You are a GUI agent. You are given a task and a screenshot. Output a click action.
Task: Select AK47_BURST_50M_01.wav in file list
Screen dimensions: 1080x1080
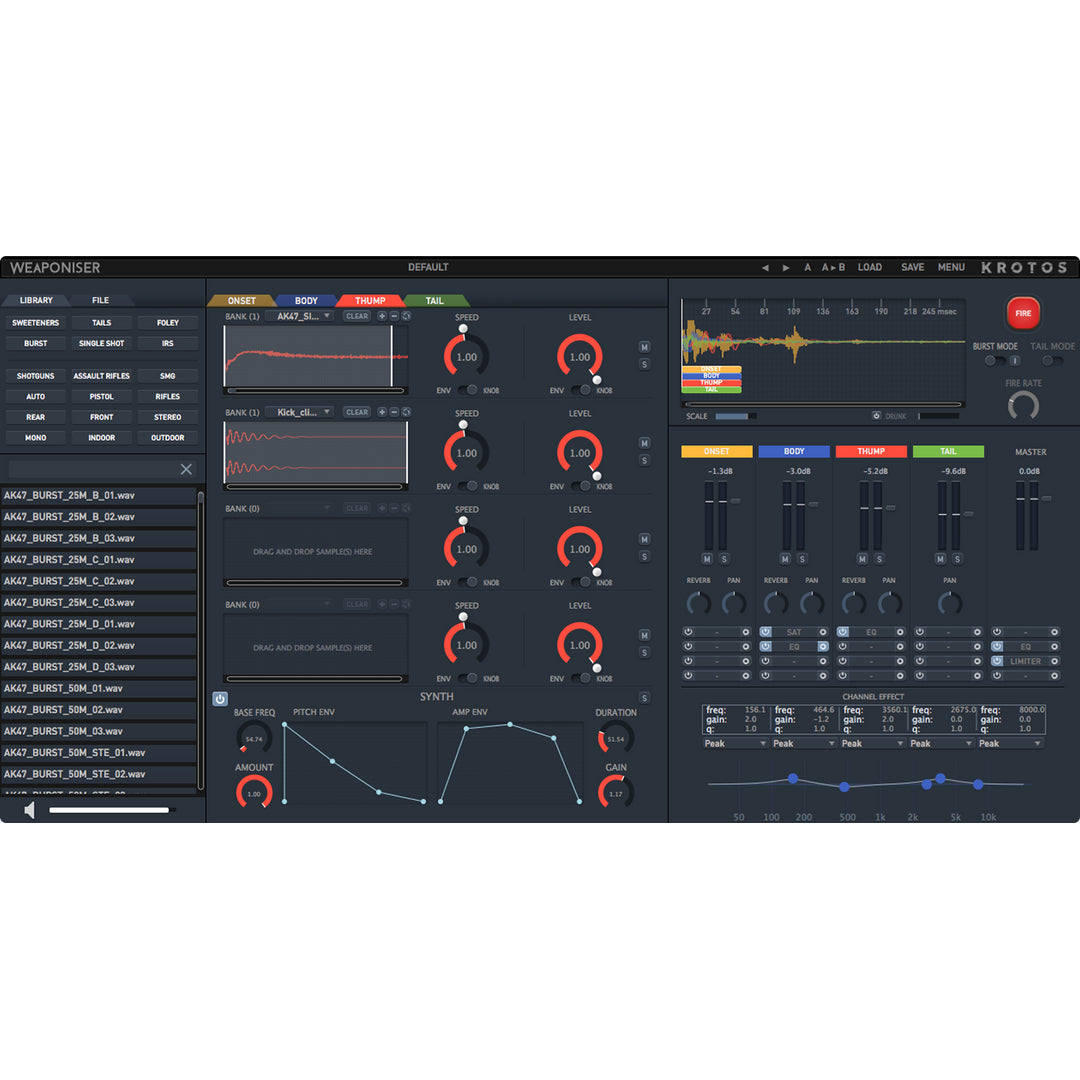click(98, 689)
